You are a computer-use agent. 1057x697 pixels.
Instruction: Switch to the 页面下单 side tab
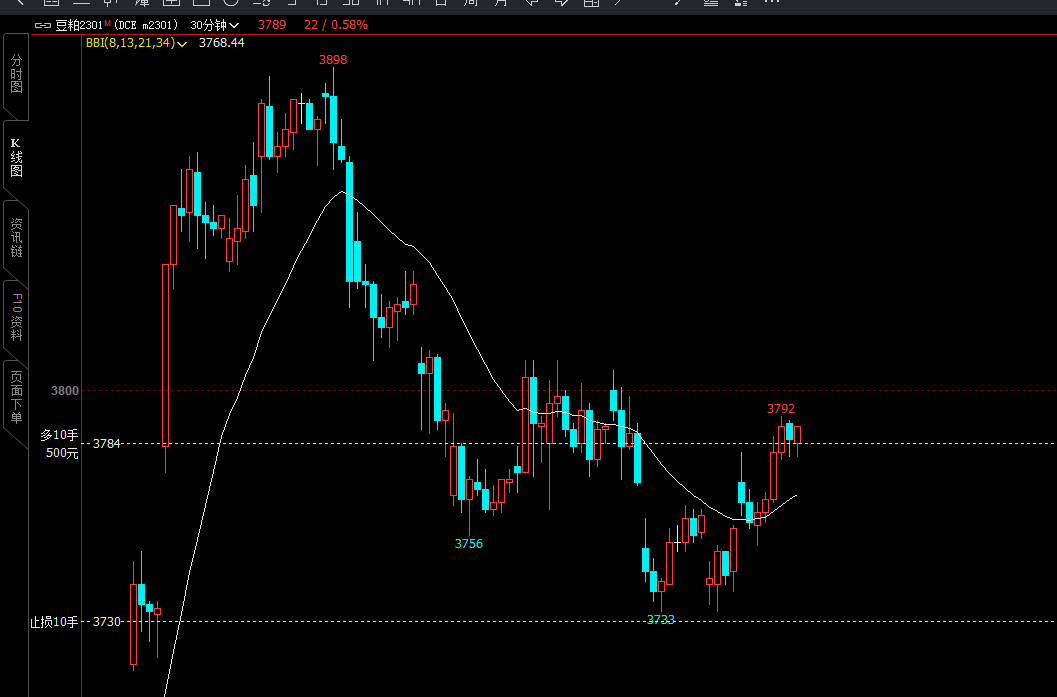point(16,397)
